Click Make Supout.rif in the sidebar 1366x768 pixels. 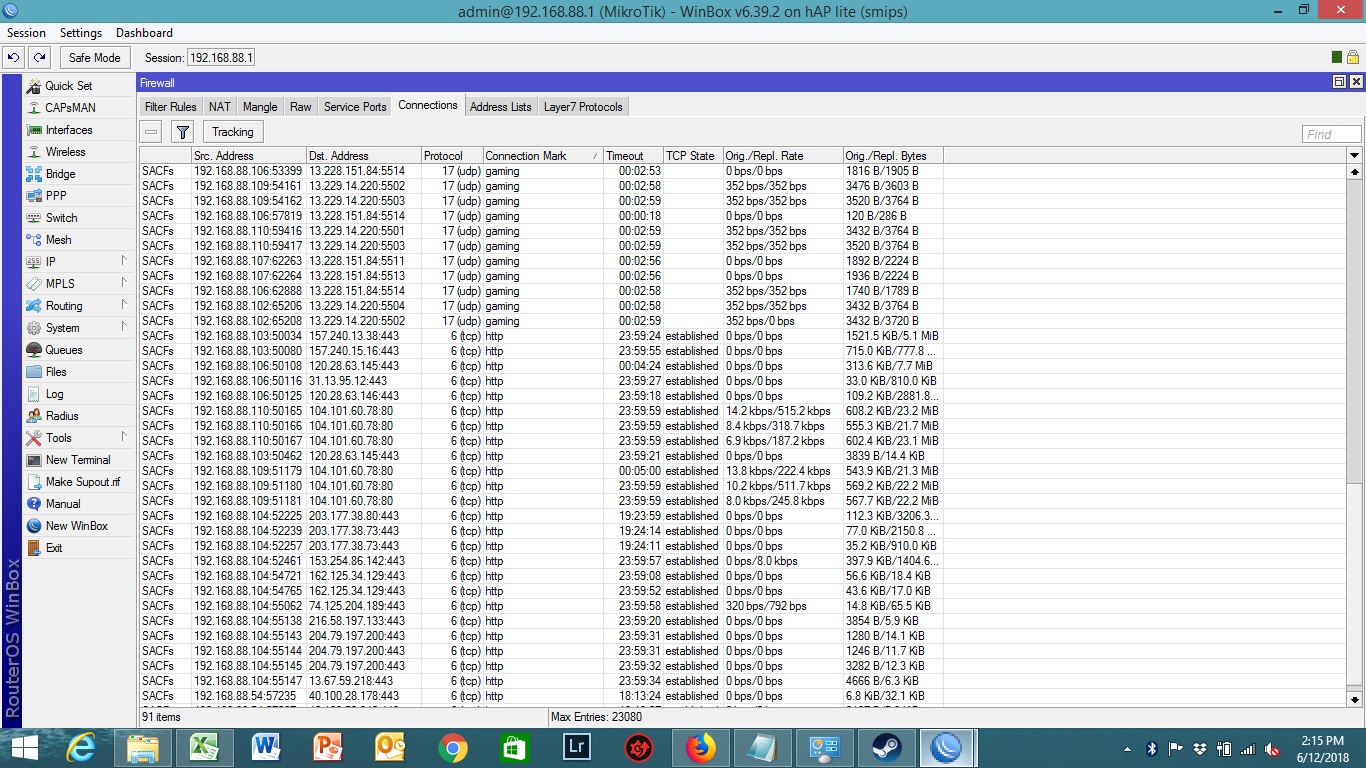click(x=80, y=482)
